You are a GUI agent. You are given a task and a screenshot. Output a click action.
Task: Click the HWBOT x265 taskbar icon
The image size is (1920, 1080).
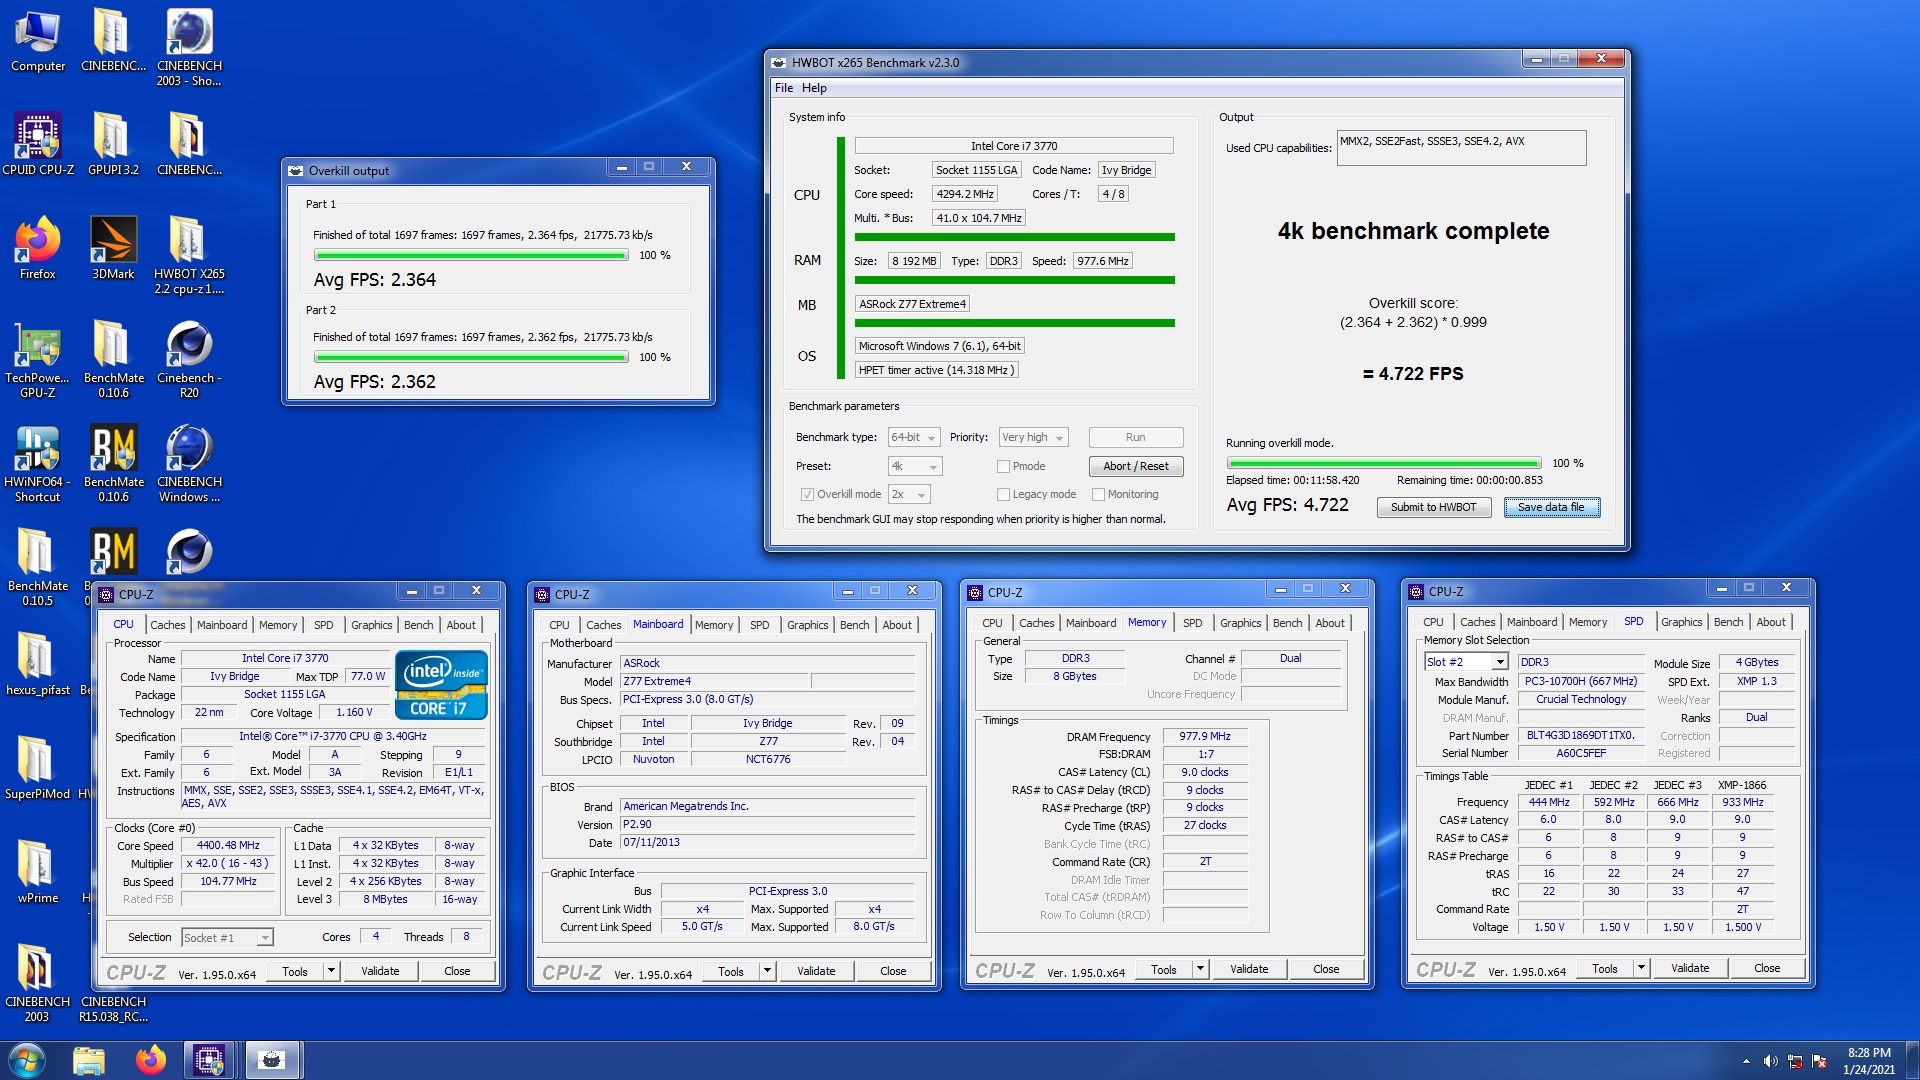click(x=271, y=1060)
